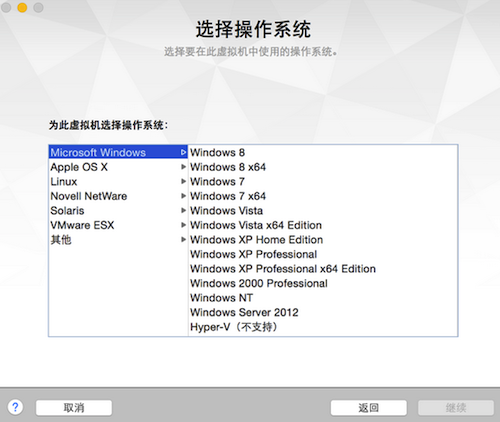This screenshot has width=500, height=422.
Task: Choose the Linux category
Action: [x=118, y=182]
